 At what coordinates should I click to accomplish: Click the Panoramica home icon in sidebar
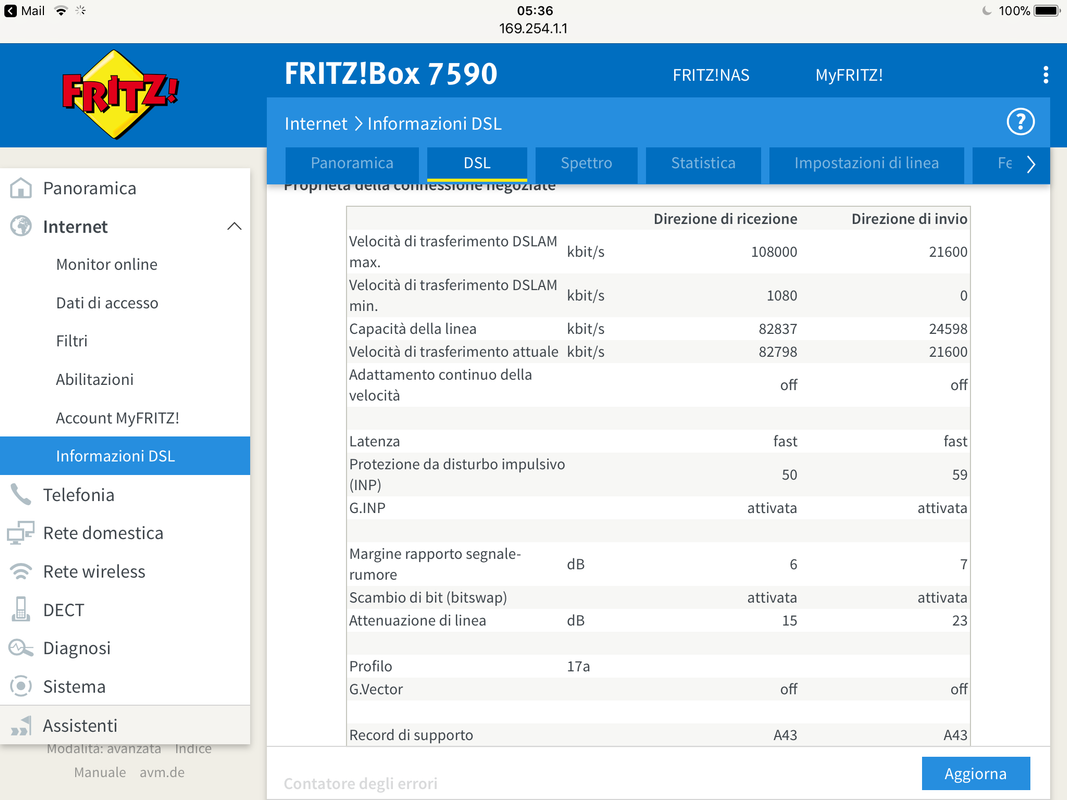click(21, 188)
